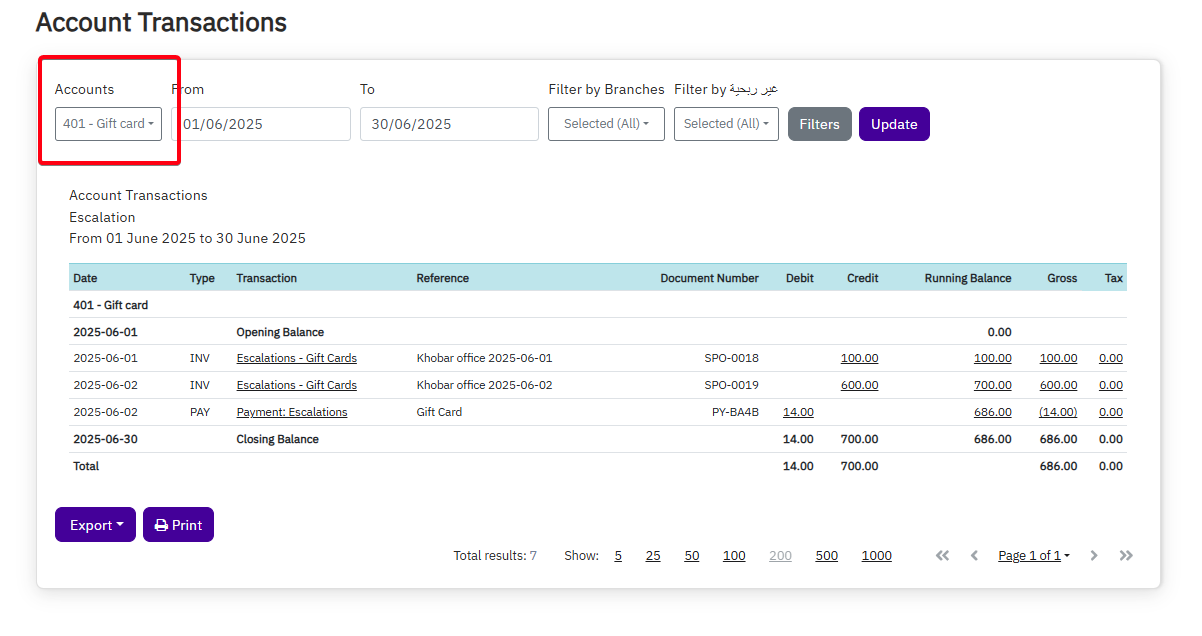Viewport: 1202px width, 636px height.
Task: Open the Export dropdown menu
Action: click(95, 525)
